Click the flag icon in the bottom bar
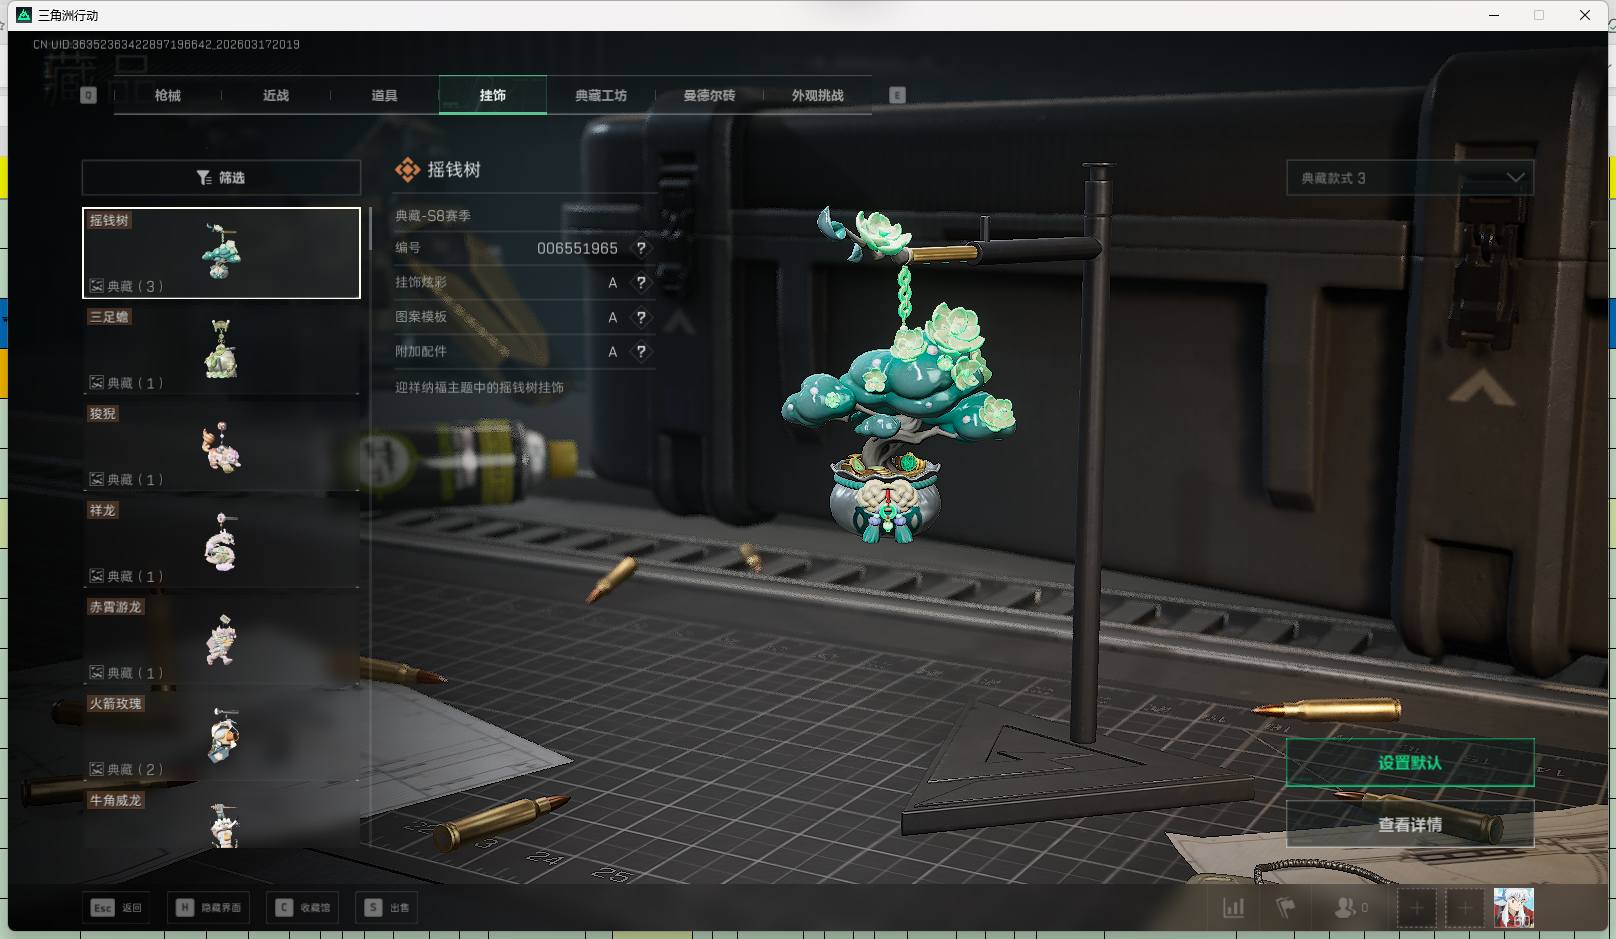 [1286, 908]
